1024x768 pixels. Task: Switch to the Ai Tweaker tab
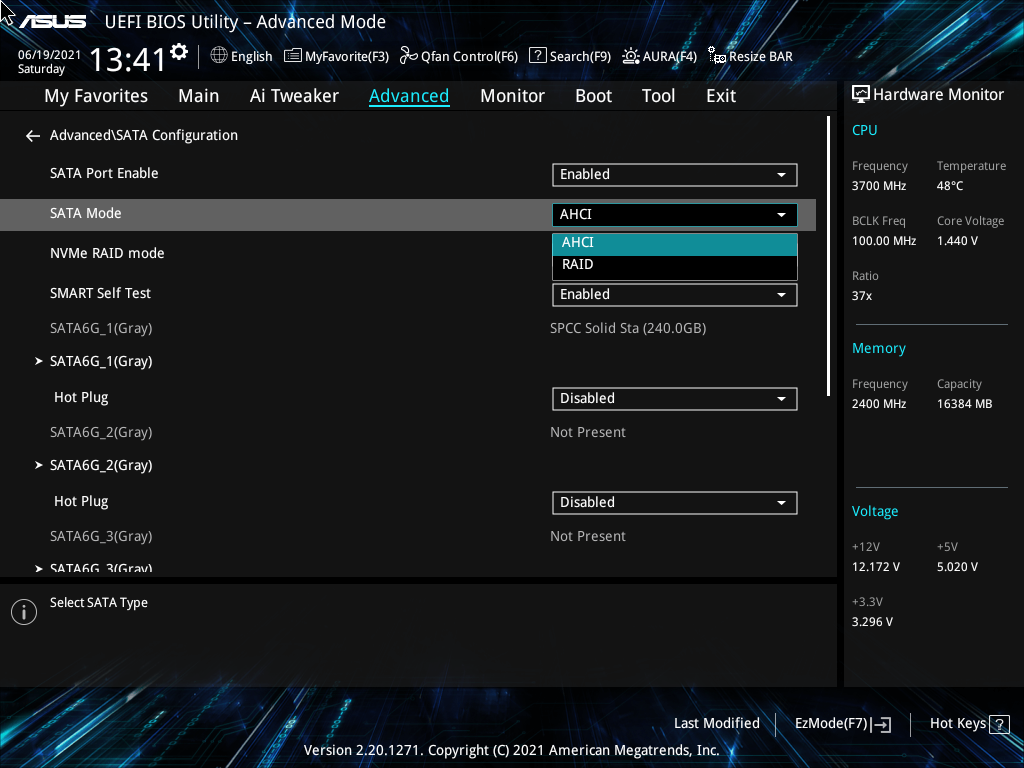294,95
